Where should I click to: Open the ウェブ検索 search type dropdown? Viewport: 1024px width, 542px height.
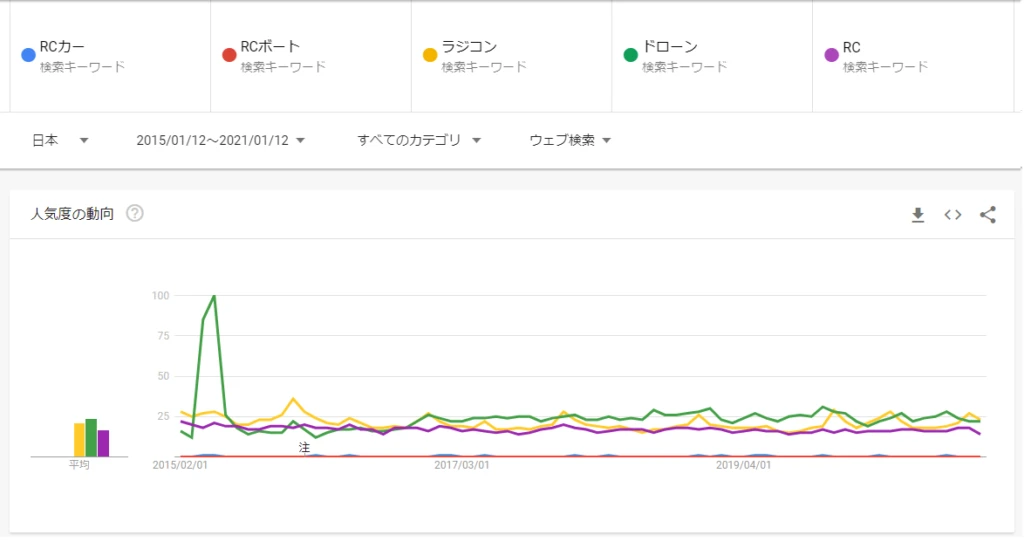pyautogui.click(x=569, y=140)
